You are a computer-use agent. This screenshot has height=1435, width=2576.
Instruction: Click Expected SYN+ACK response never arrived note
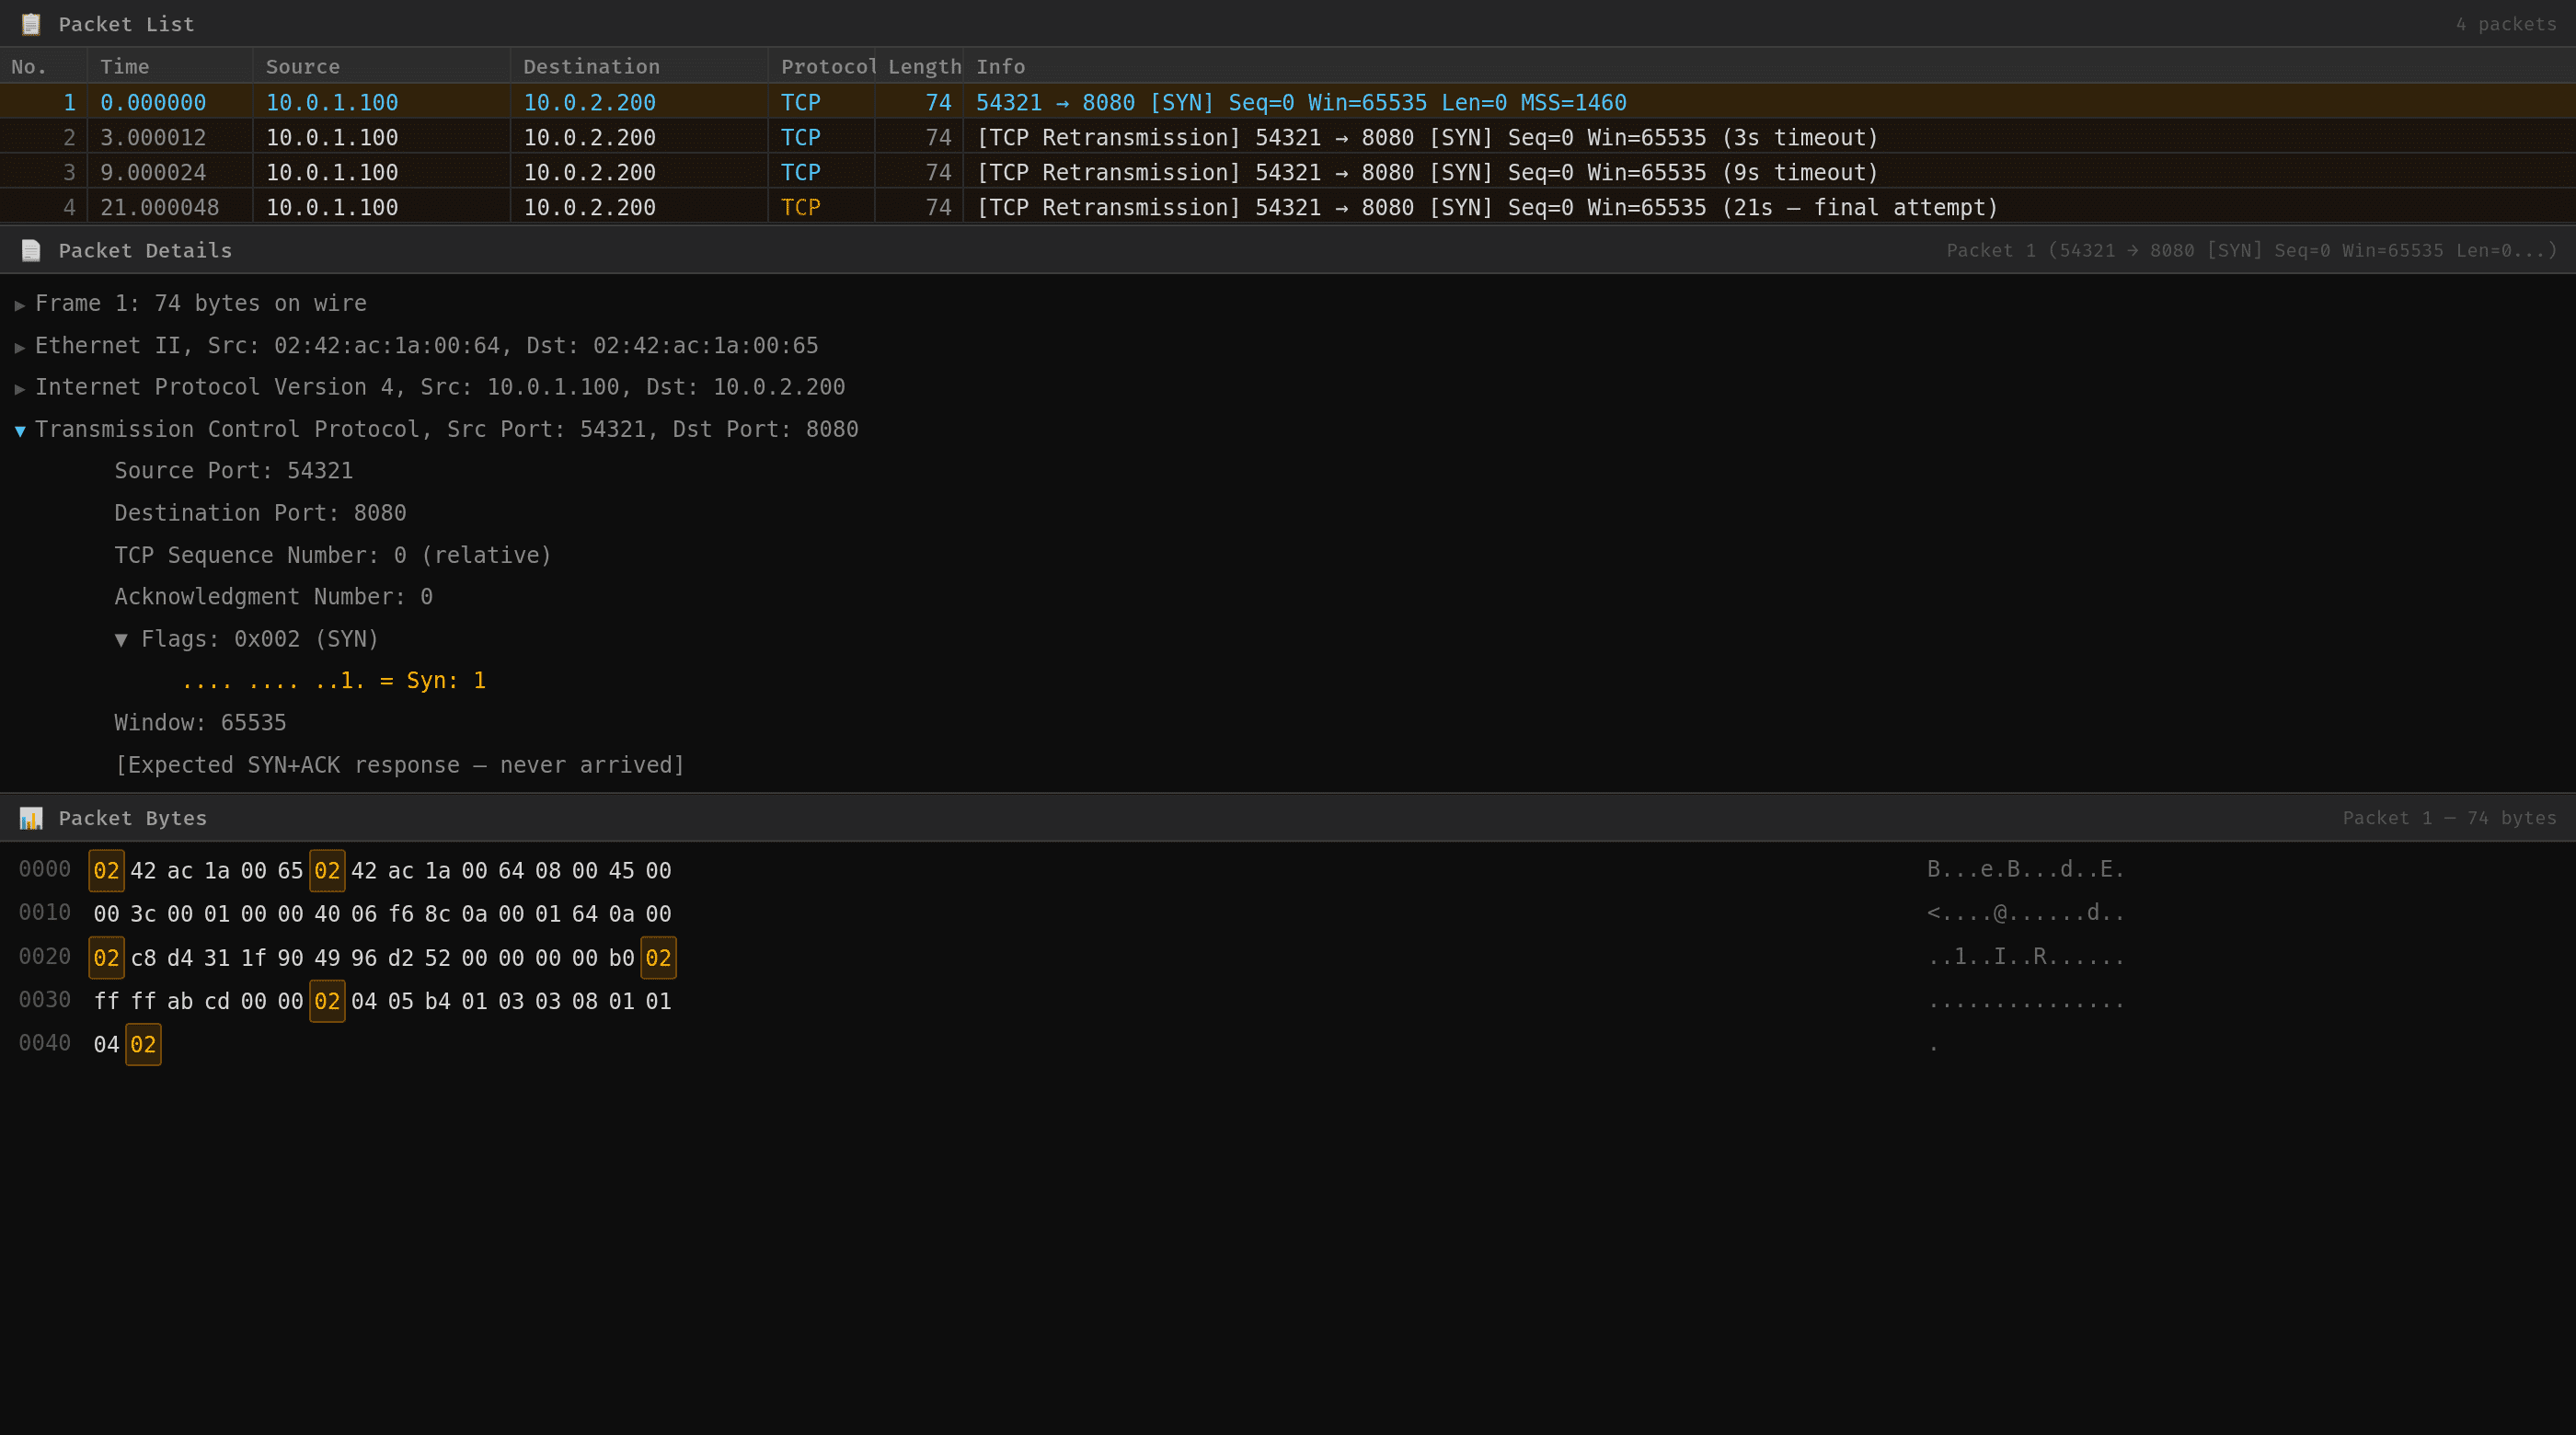[400, 765]
